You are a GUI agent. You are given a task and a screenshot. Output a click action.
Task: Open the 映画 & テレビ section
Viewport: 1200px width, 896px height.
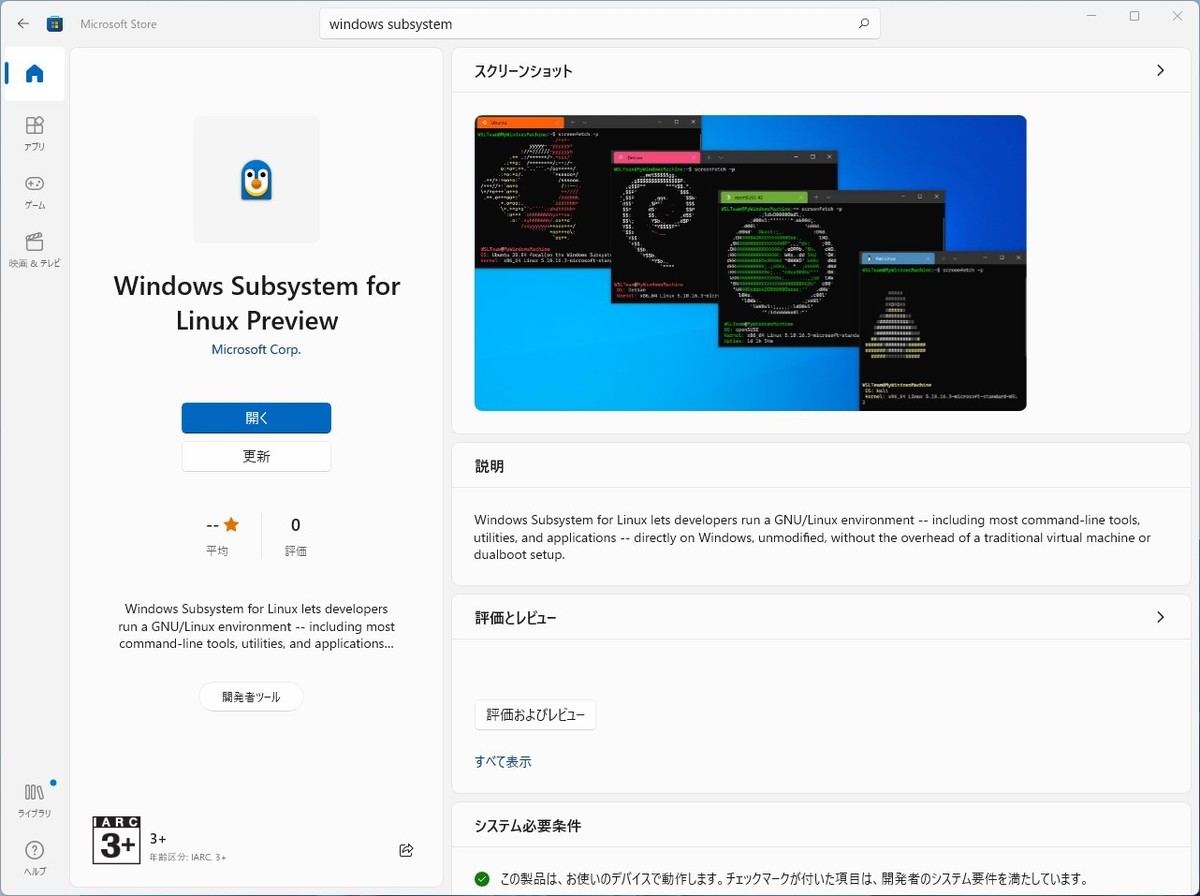[34, 249]
